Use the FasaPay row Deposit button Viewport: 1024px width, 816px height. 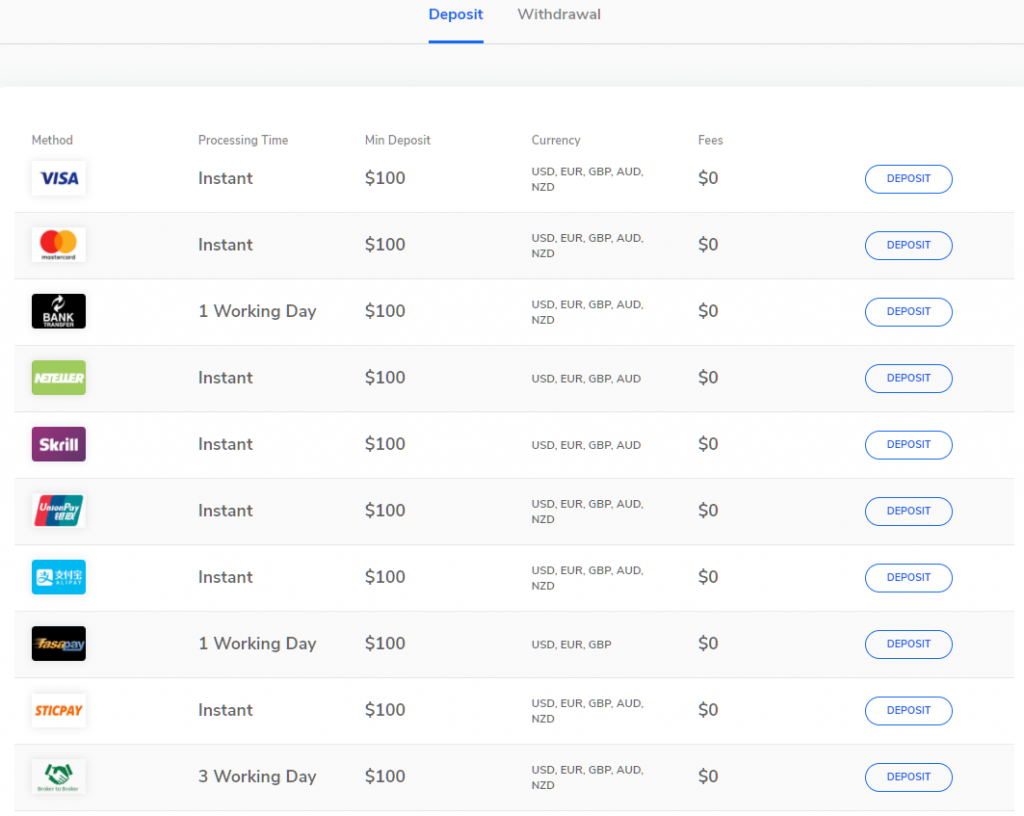point(908,644)
